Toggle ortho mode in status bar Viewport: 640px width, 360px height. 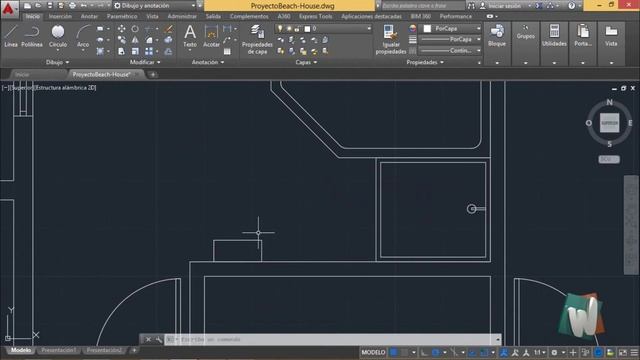pyautogui.click(x=424, y=352)
